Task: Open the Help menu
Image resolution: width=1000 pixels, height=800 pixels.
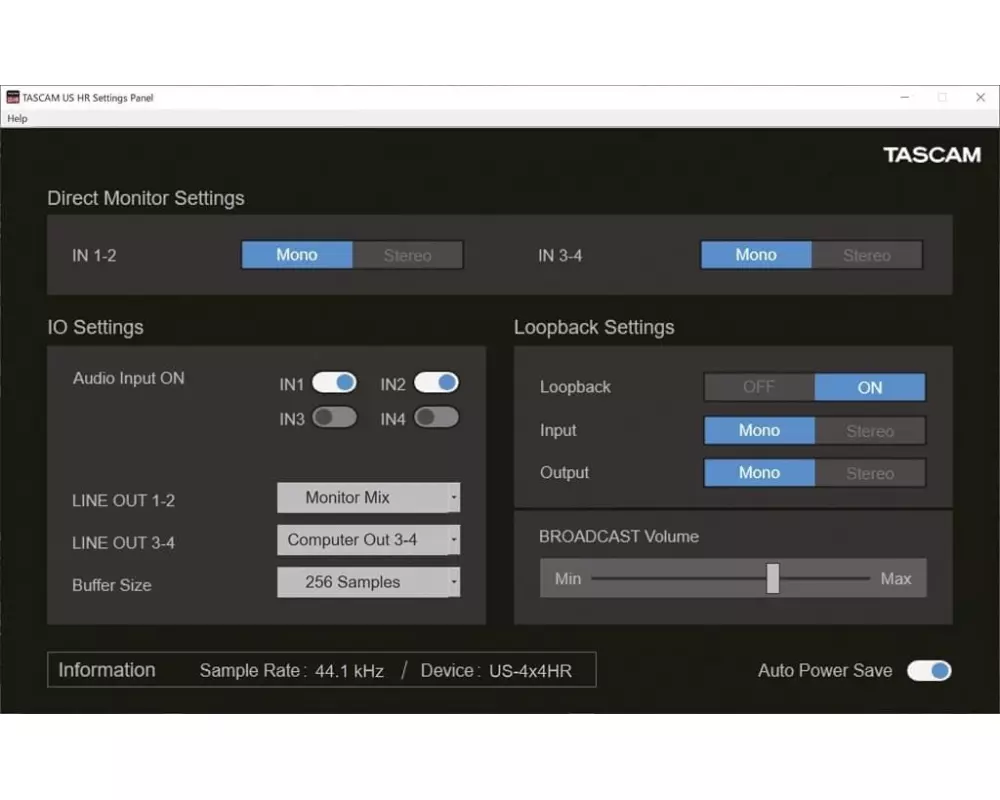Action: point(17,119)
